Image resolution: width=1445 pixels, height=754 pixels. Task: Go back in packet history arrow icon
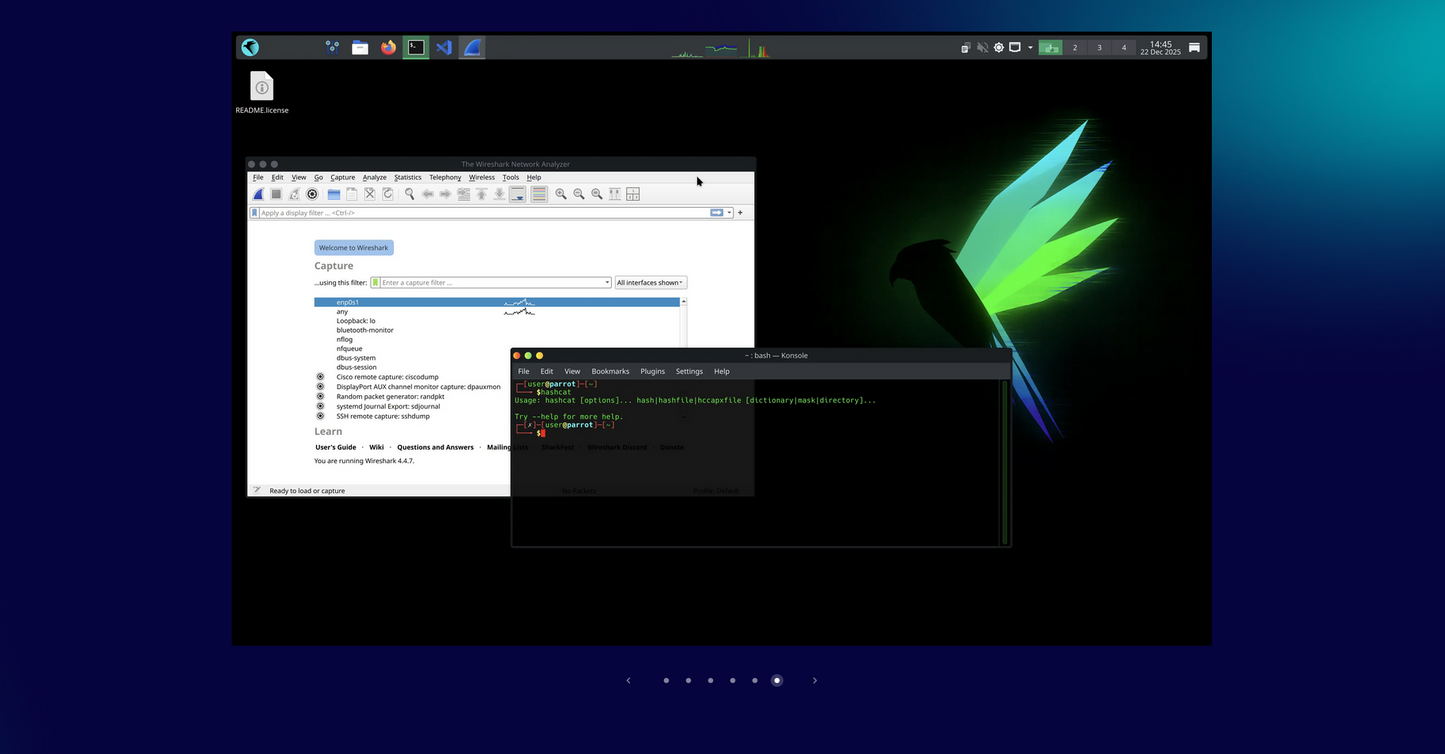click(x=427, y=194)
